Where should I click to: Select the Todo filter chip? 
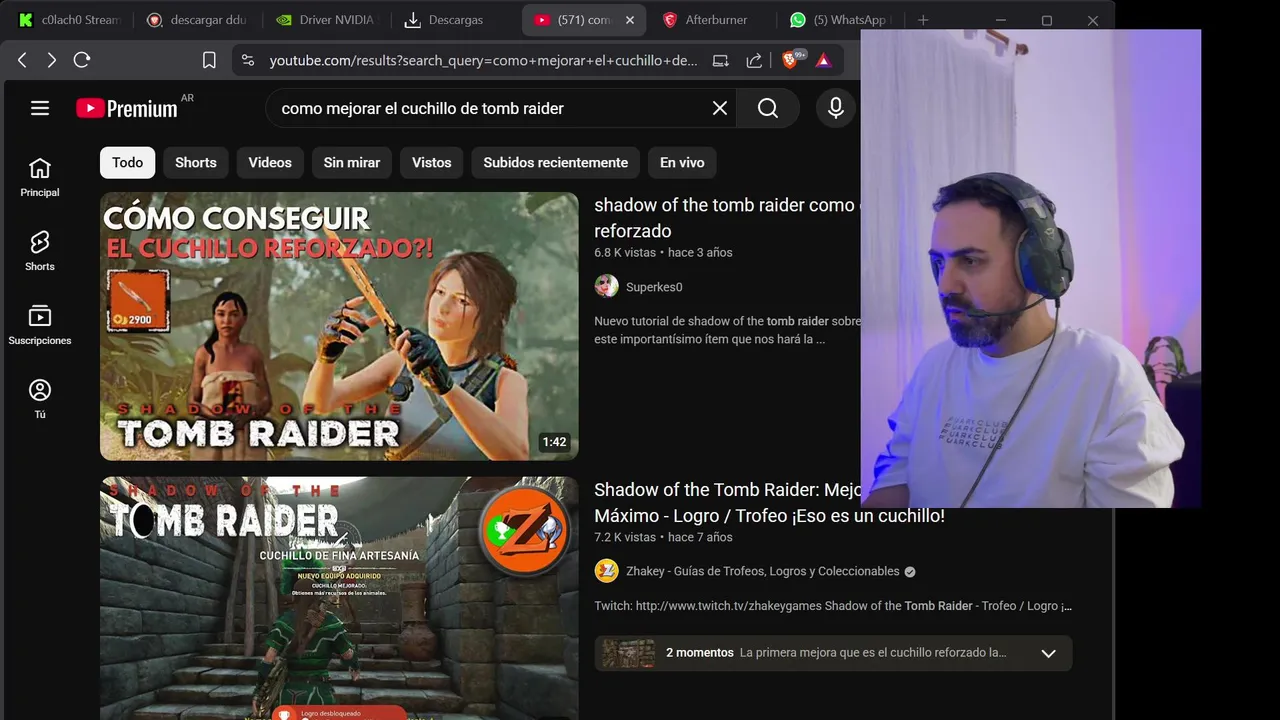[x=127, y=162]
